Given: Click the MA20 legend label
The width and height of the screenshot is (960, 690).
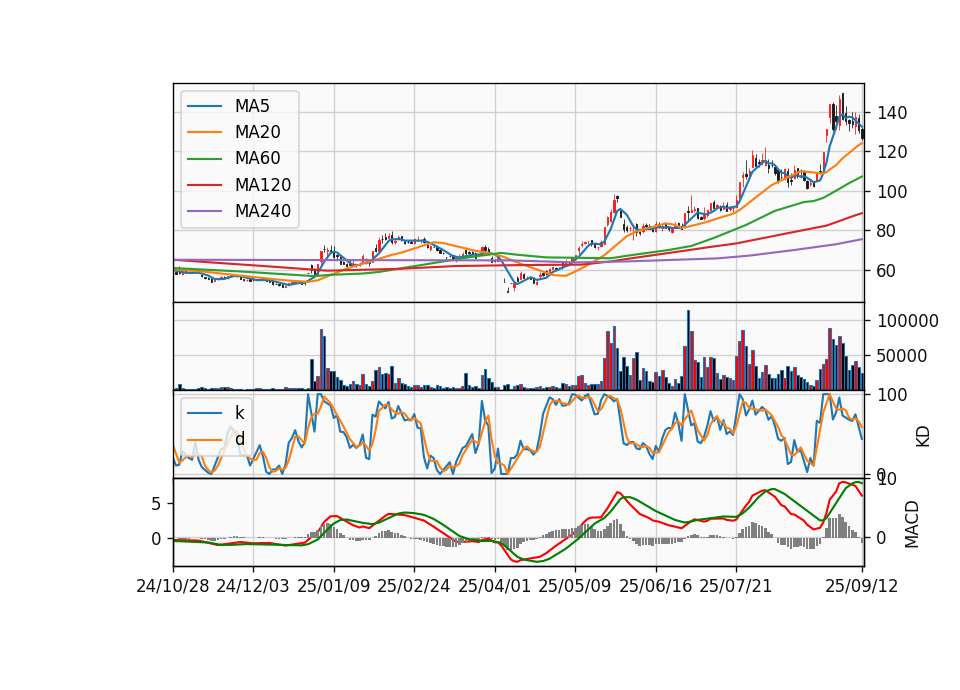Looking at the screenshot, I should click(257, 132).
